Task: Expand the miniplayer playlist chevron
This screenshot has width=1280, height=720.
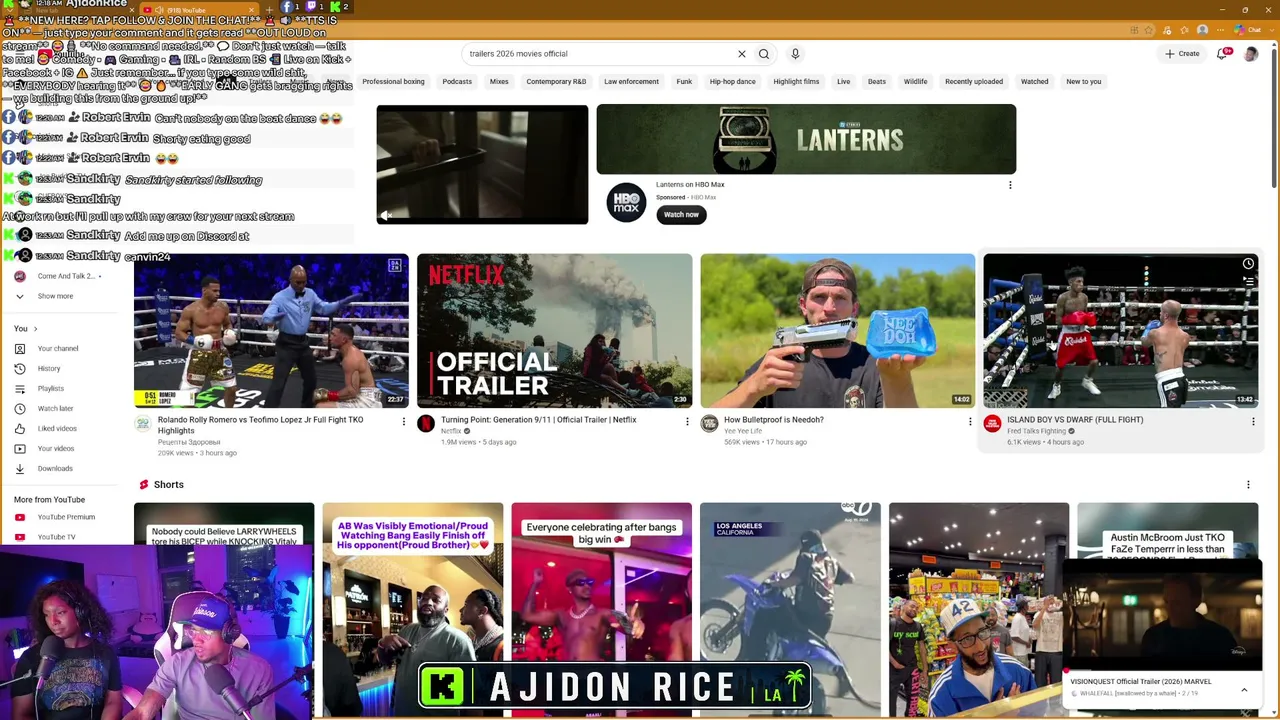Action: pyautogui.click(x=1244, y=690)
